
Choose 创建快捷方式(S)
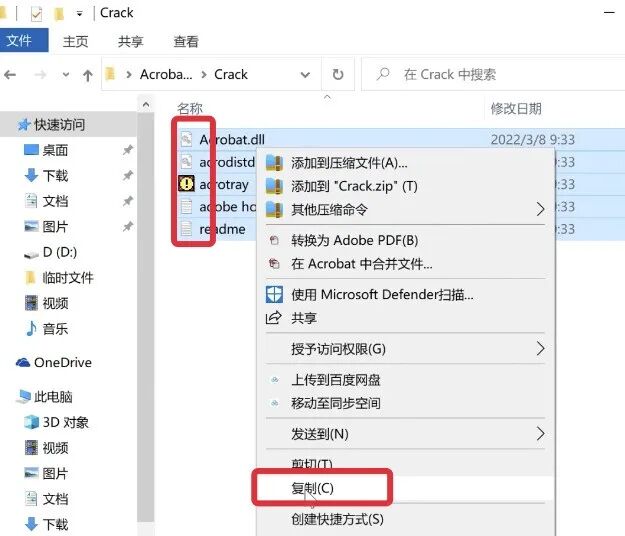(x=406, y=519)
